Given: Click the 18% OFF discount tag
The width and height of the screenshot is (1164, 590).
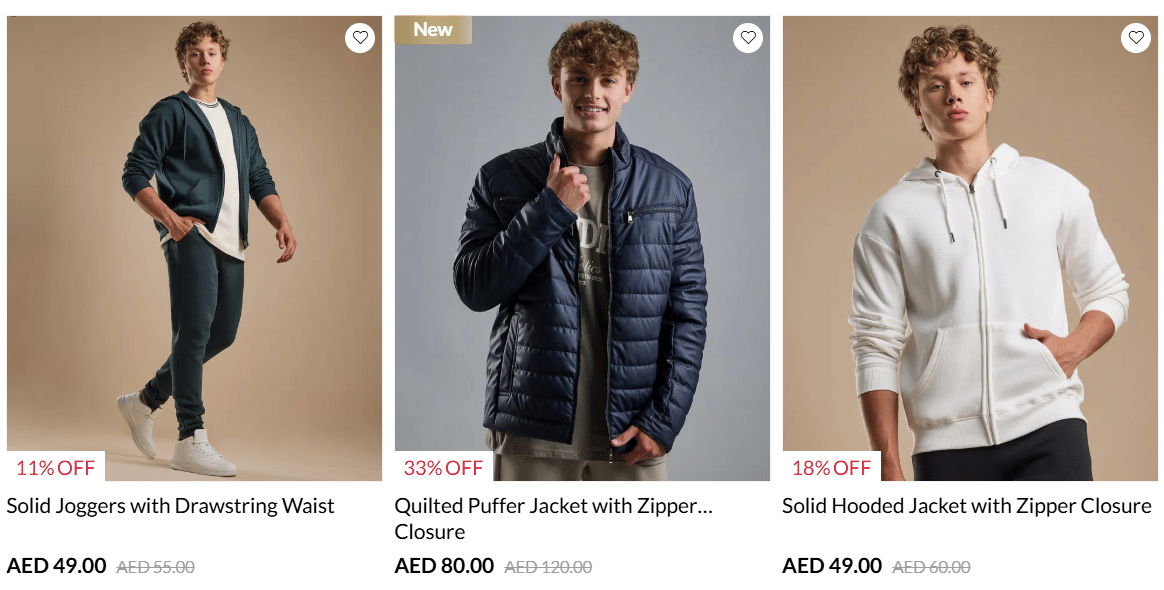Looking at the screenshot, I should [x=831, y=467].
